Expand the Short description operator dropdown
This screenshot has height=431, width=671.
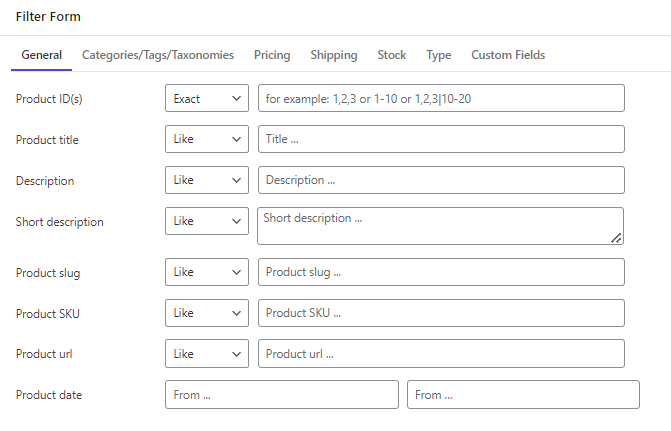coord(207,221)
